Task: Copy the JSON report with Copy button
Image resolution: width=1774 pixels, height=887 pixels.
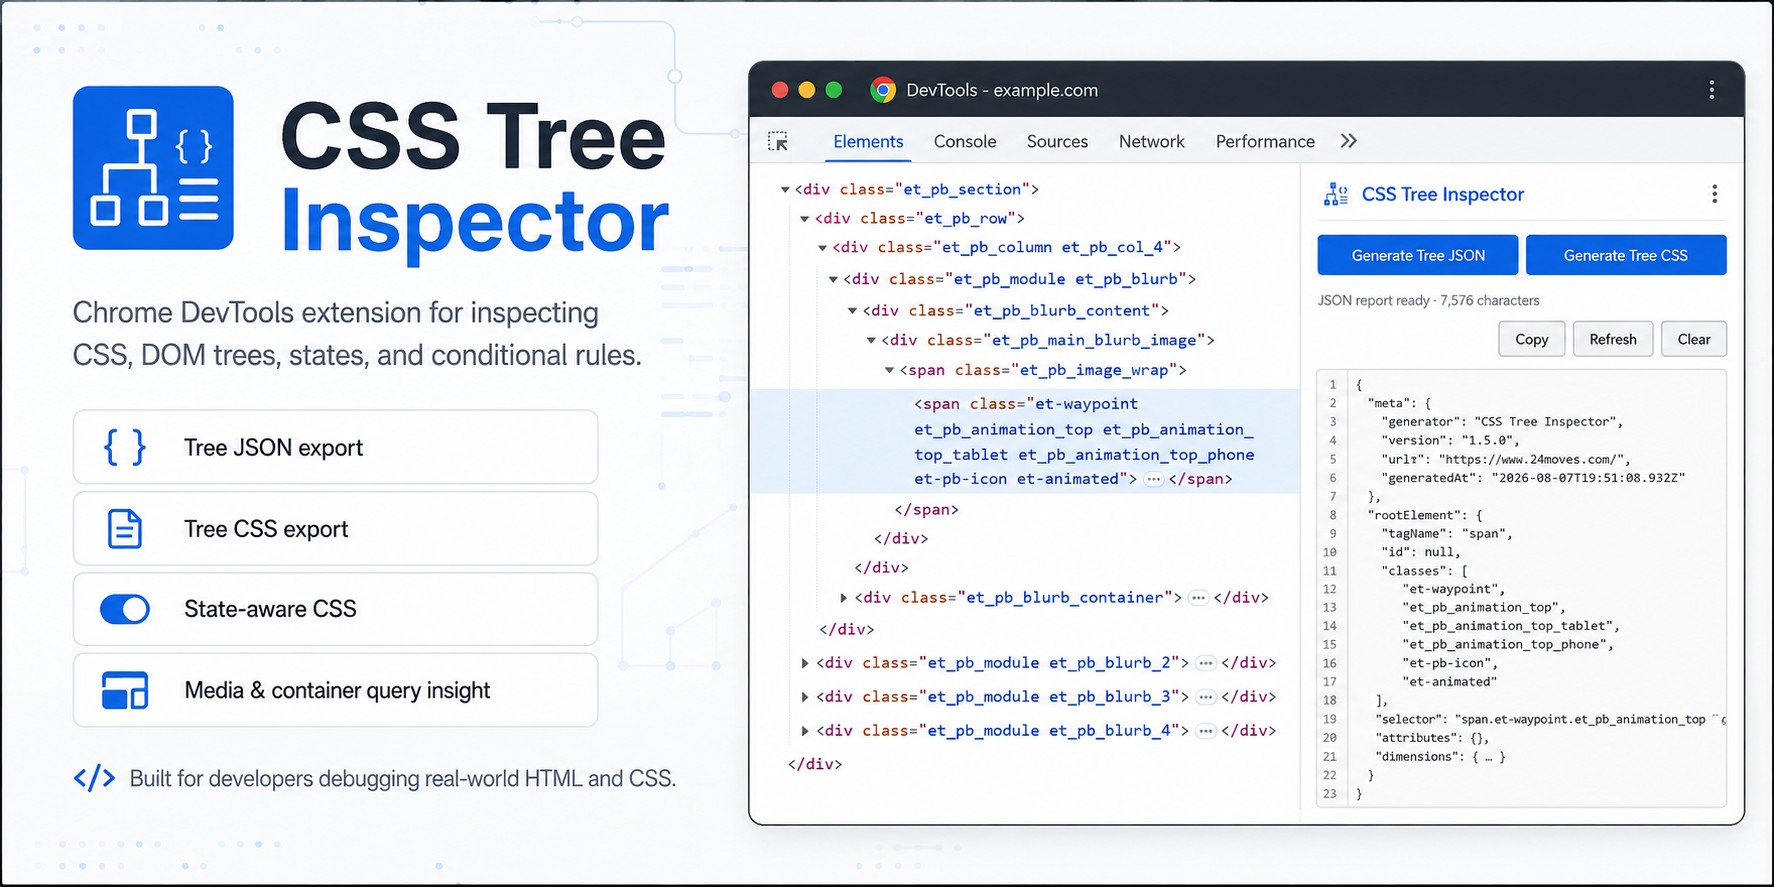Action: click(x=1532, y=339)
